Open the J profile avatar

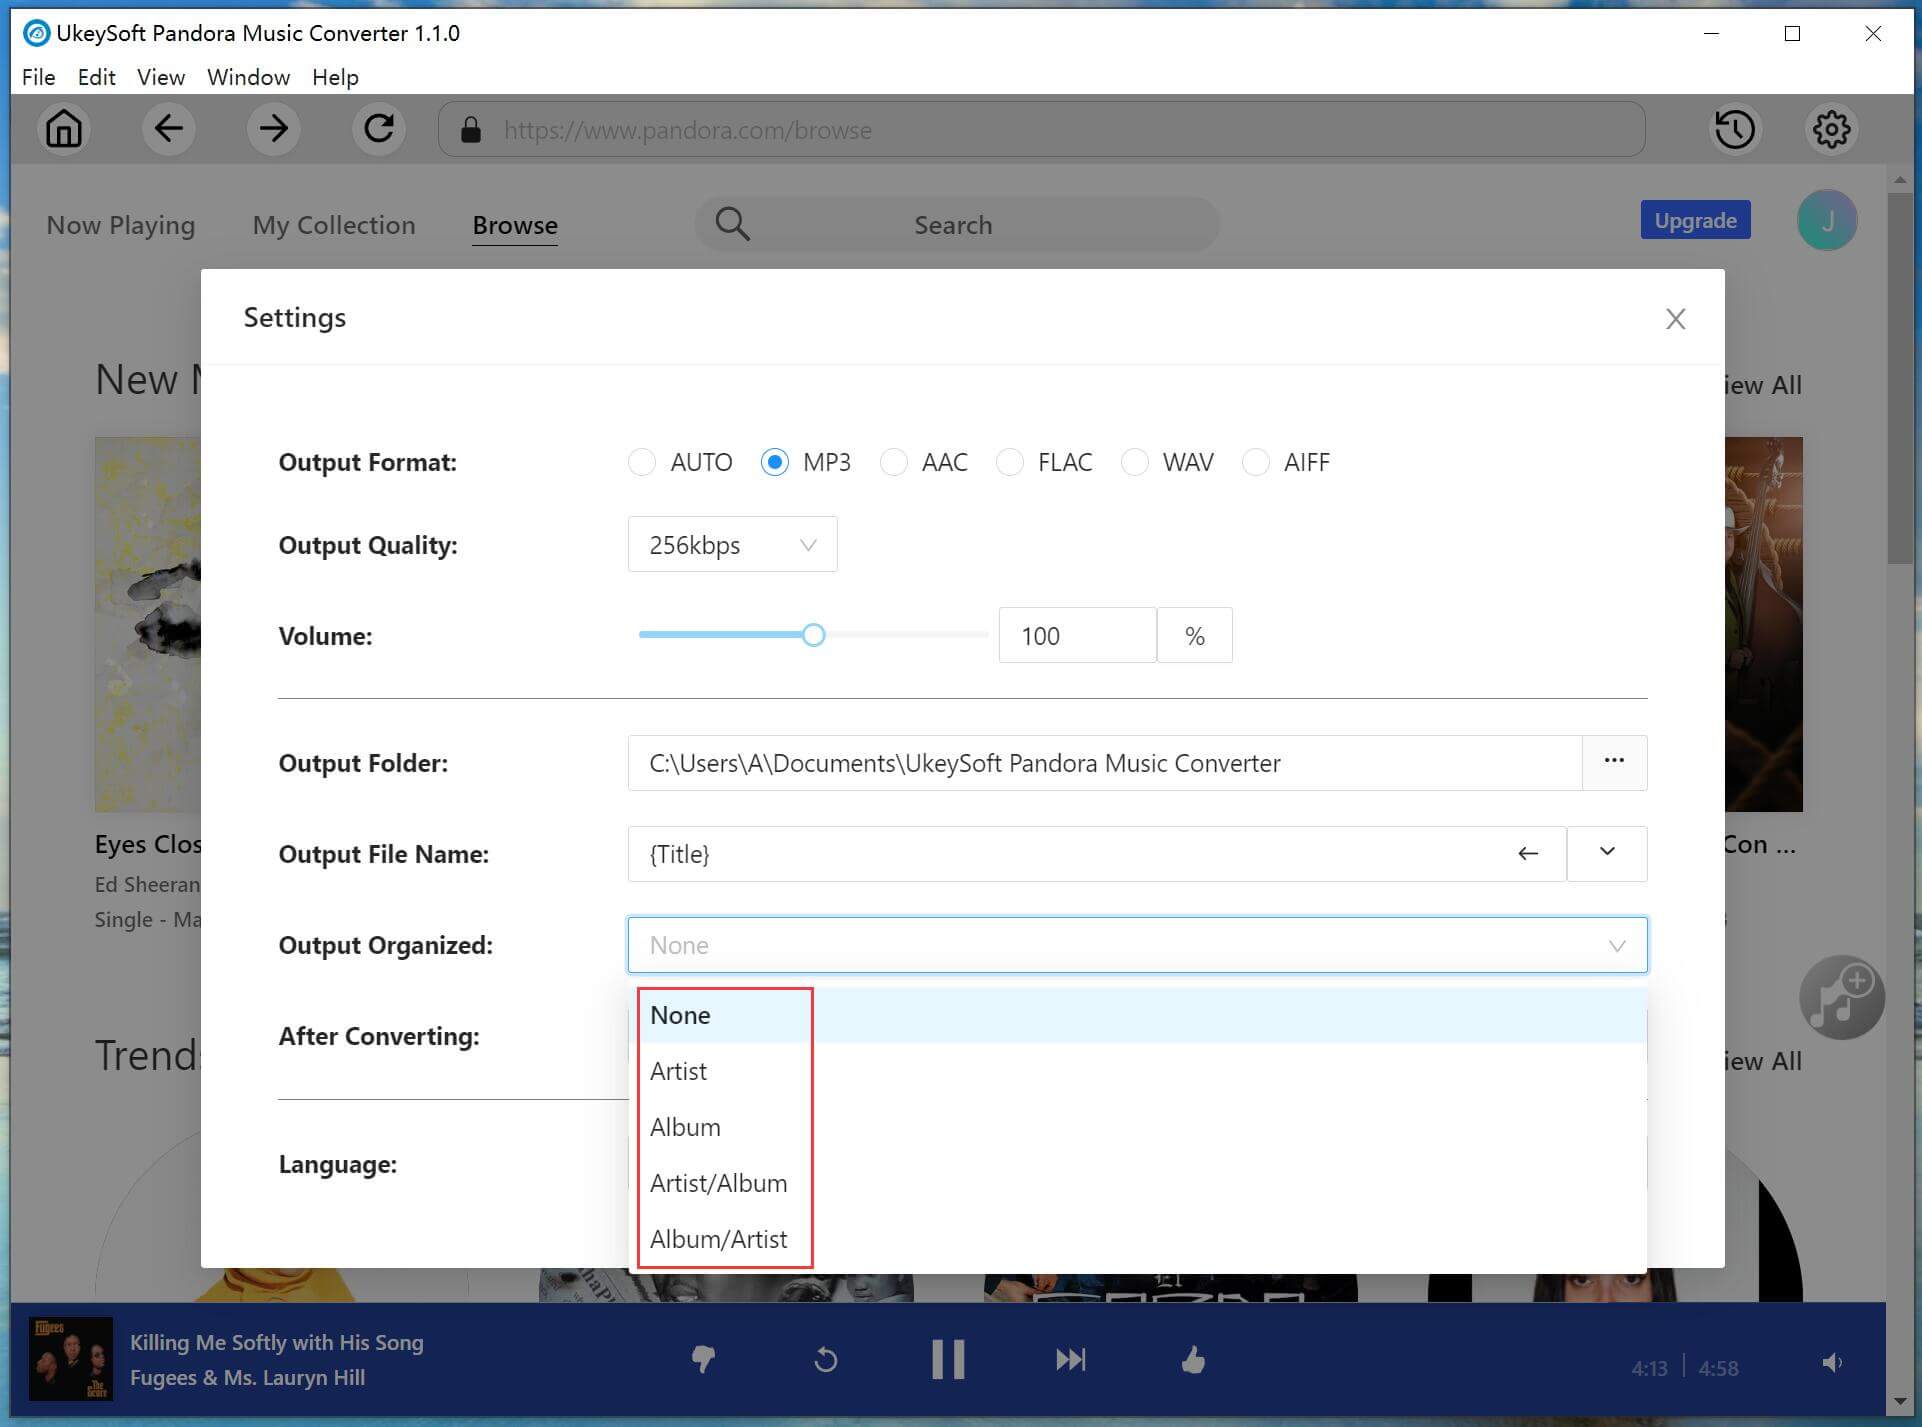tap(1827, 221)
